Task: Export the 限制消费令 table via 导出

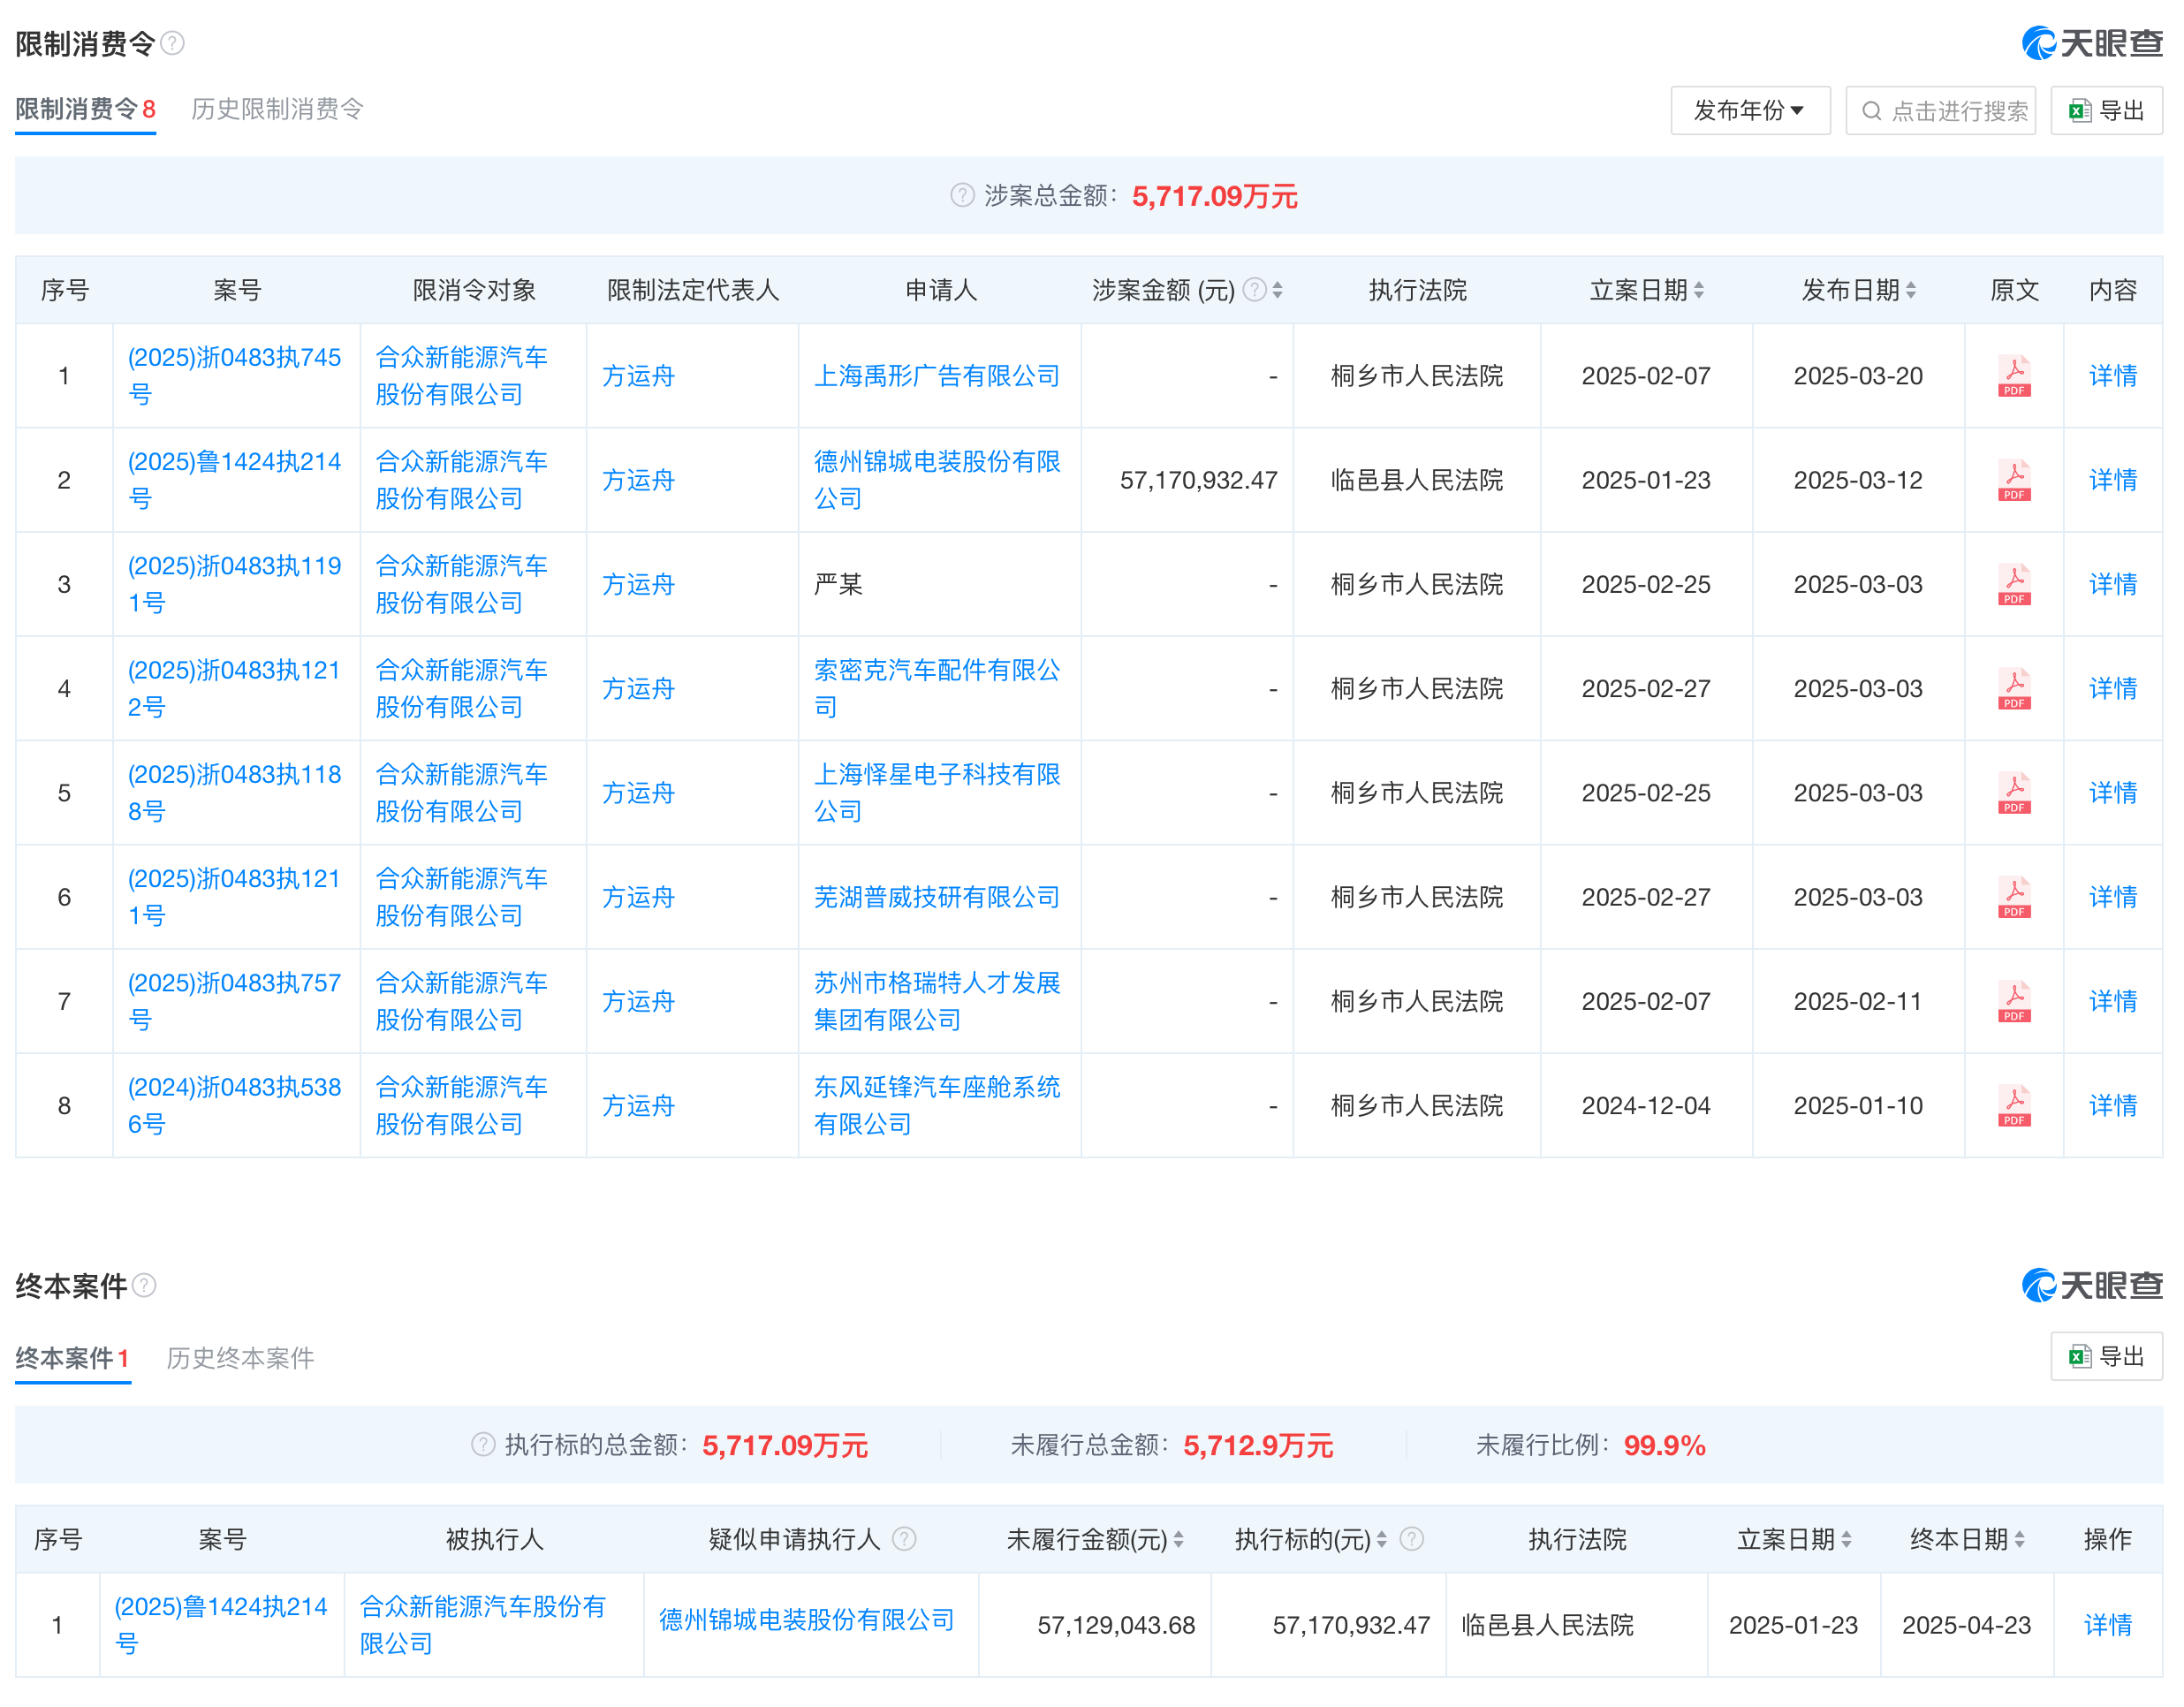Action: pyautogui.click(x=2106, y=110)
